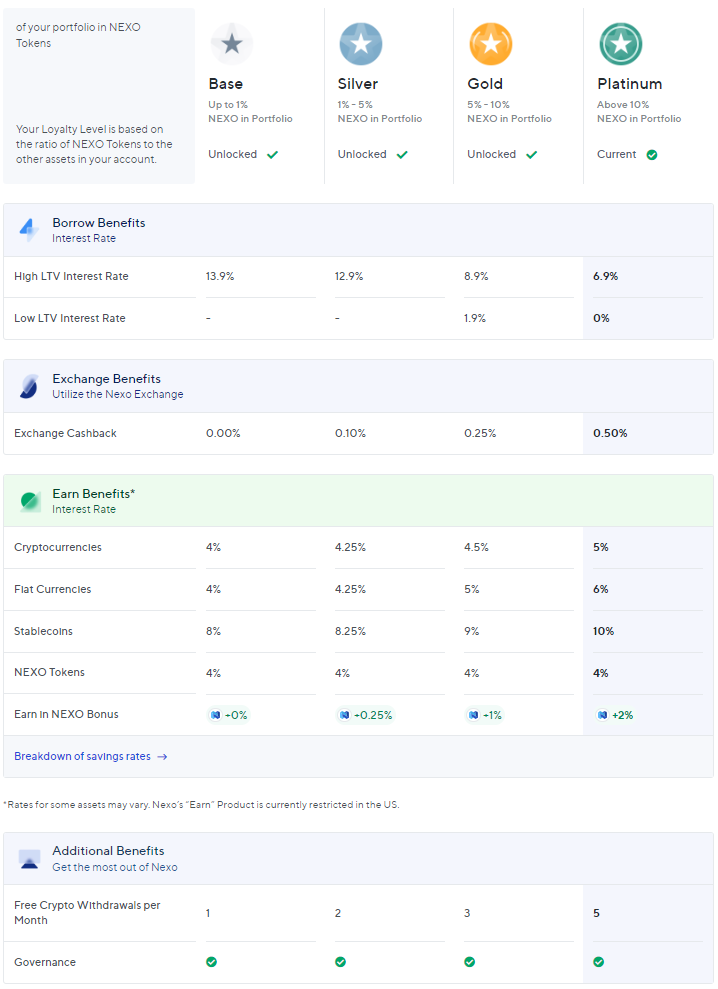The height and width of the screenshot is (989, 718).
Task: Click the Additional Benefits section title
Action: [x=109, y=851]
